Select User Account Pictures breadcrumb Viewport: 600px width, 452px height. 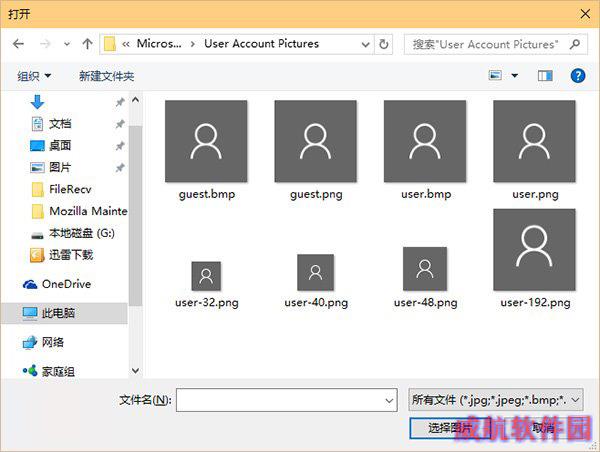click(261, 44)
